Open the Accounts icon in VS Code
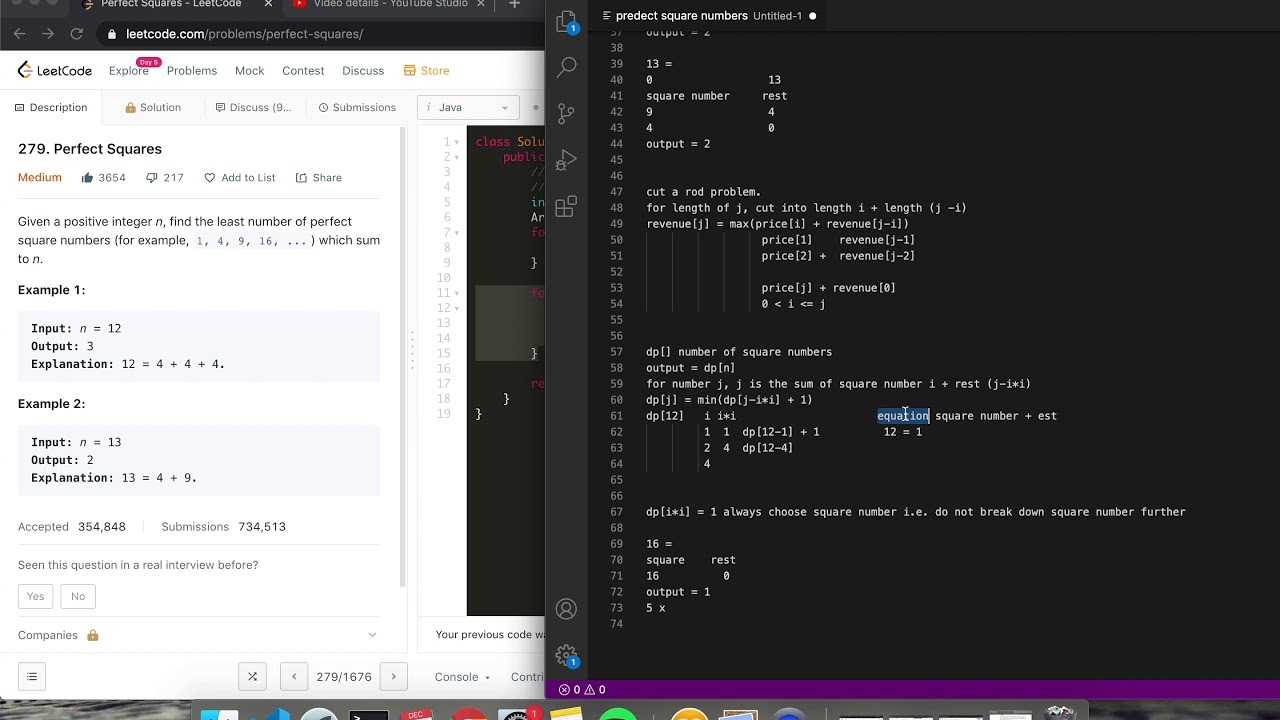Viewport: 1280px width, 720px height. coord(566,609)
